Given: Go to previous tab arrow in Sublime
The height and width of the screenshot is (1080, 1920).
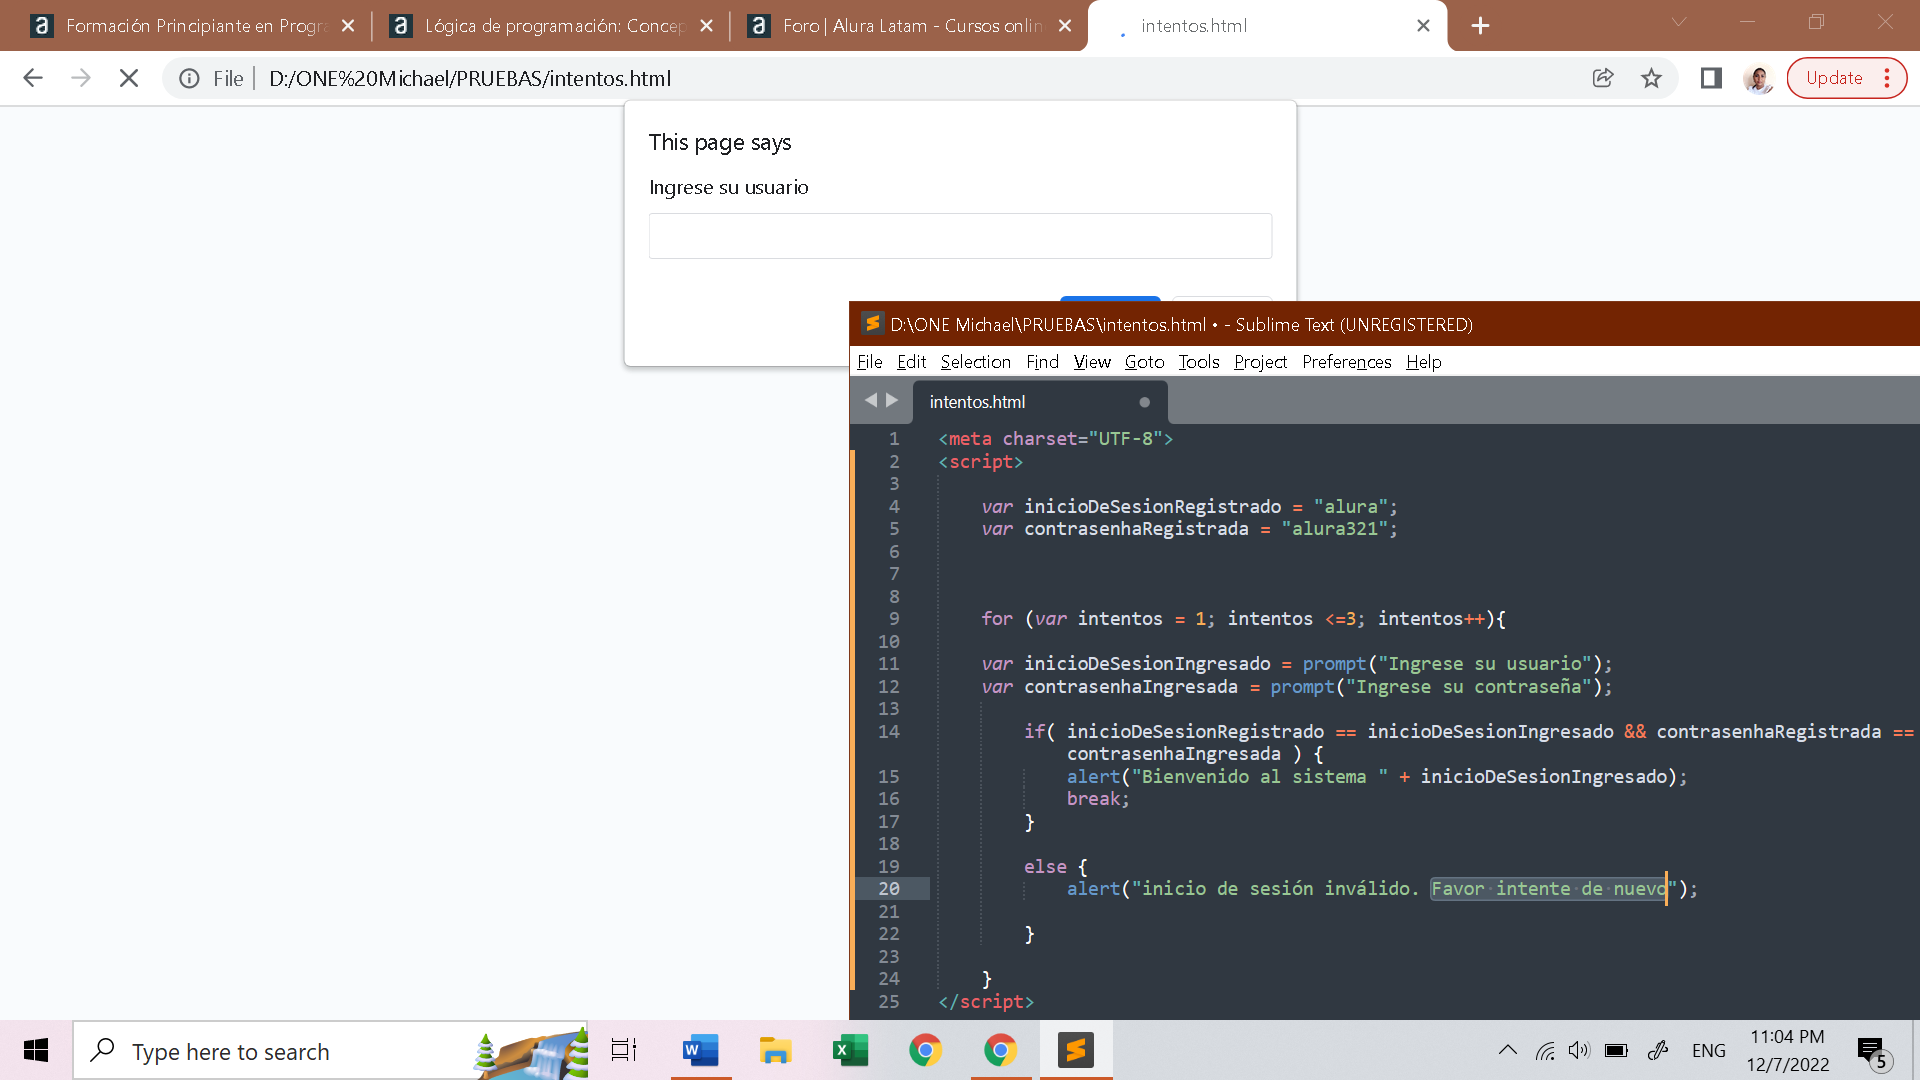Looking at the screenshot, I should pyautogui.click(x=870, y=400).
